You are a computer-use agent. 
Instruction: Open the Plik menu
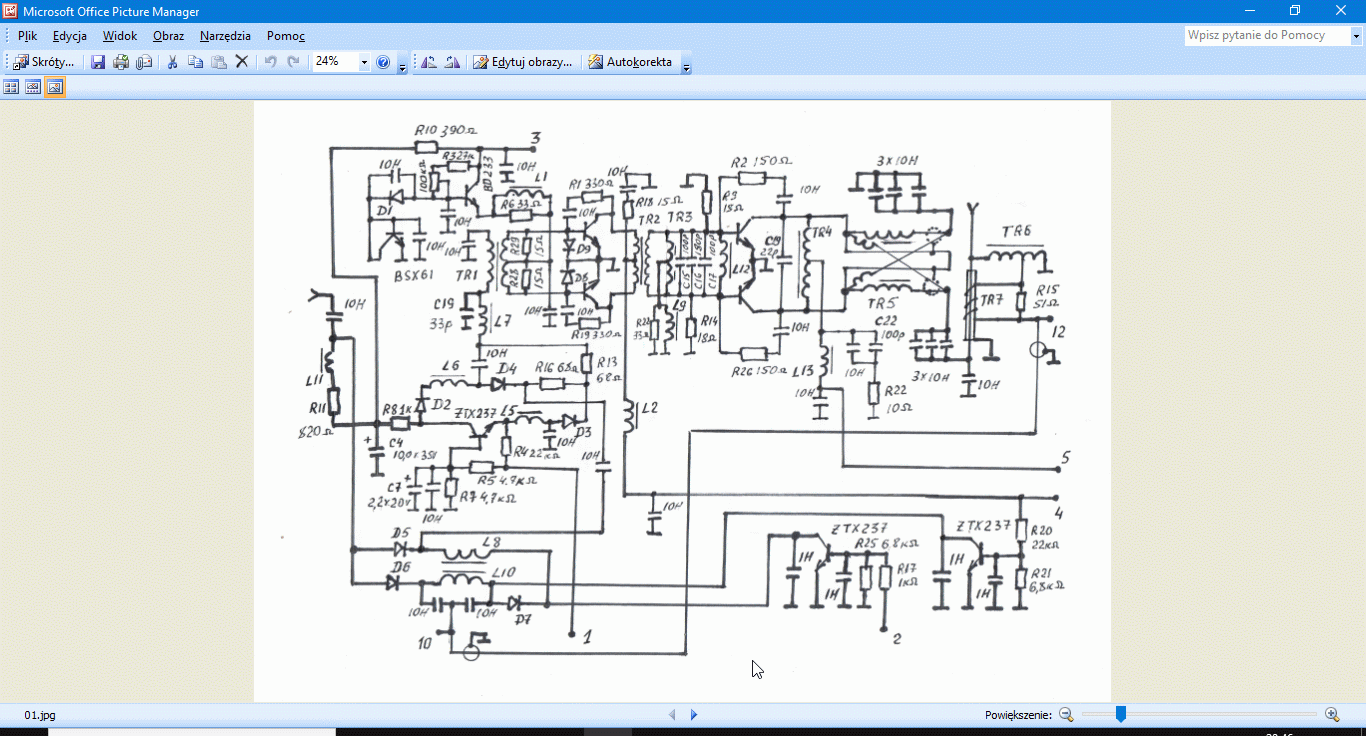27,36
